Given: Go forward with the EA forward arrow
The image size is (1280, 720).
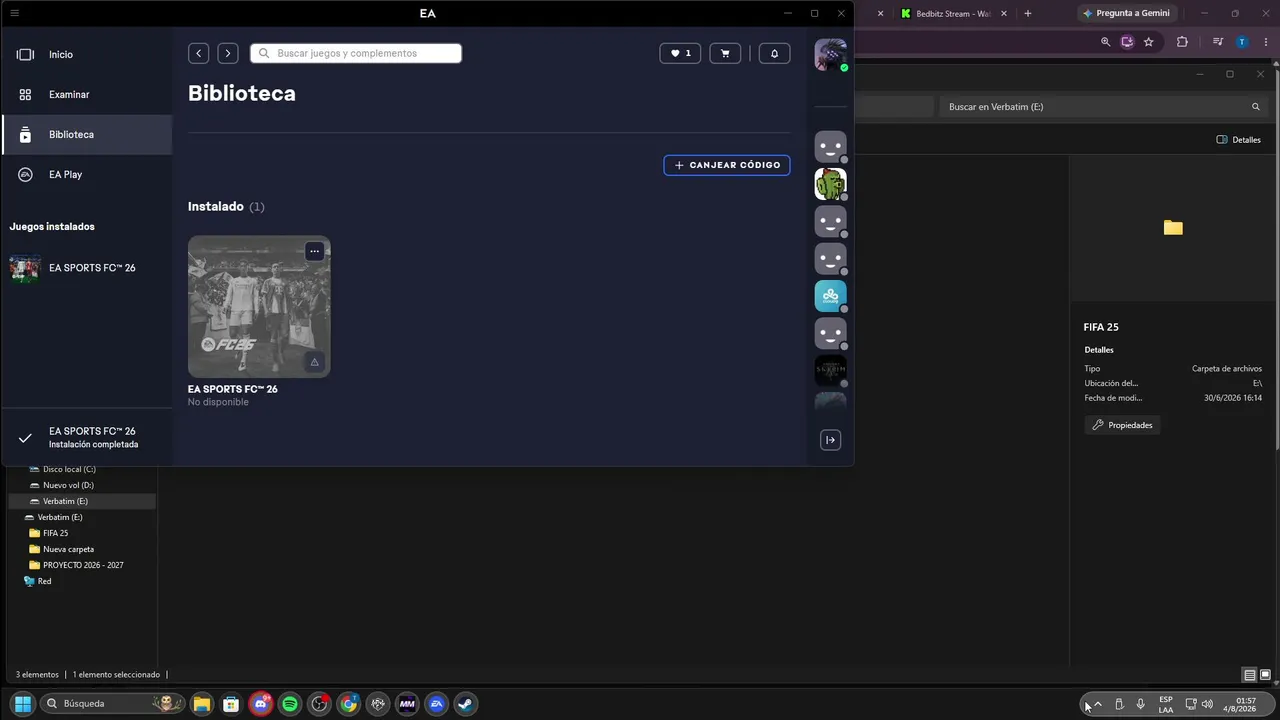Looking at the screenshot, I should [228, 53].
